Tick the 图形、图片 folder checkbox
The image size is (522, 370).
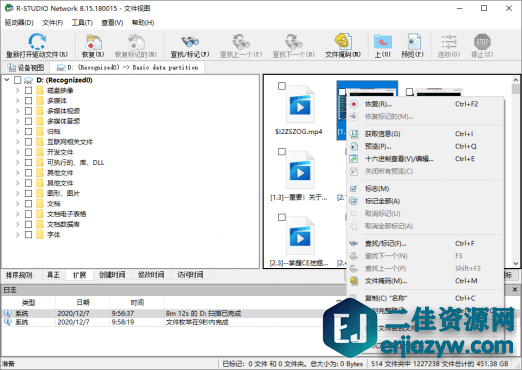pyautogui.click(x=28, y=193)
